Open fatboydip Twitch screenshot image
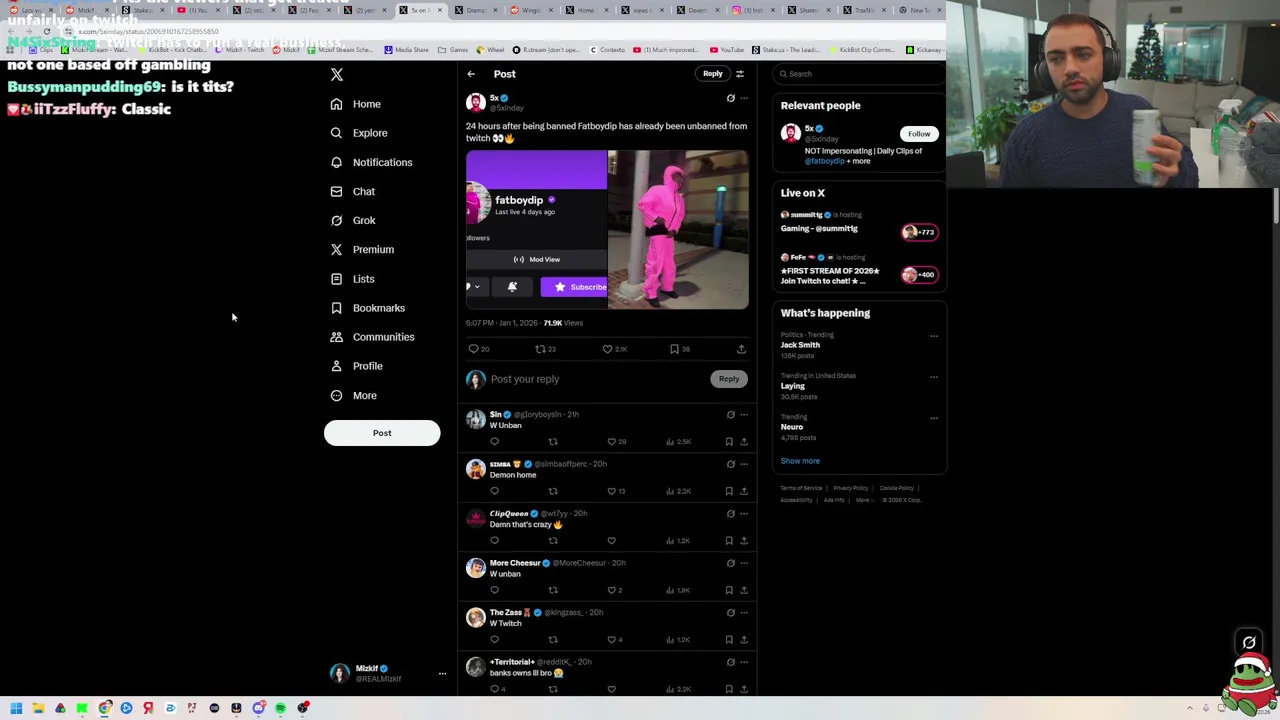The image size is (1280, 720). (x=536, y=229)
